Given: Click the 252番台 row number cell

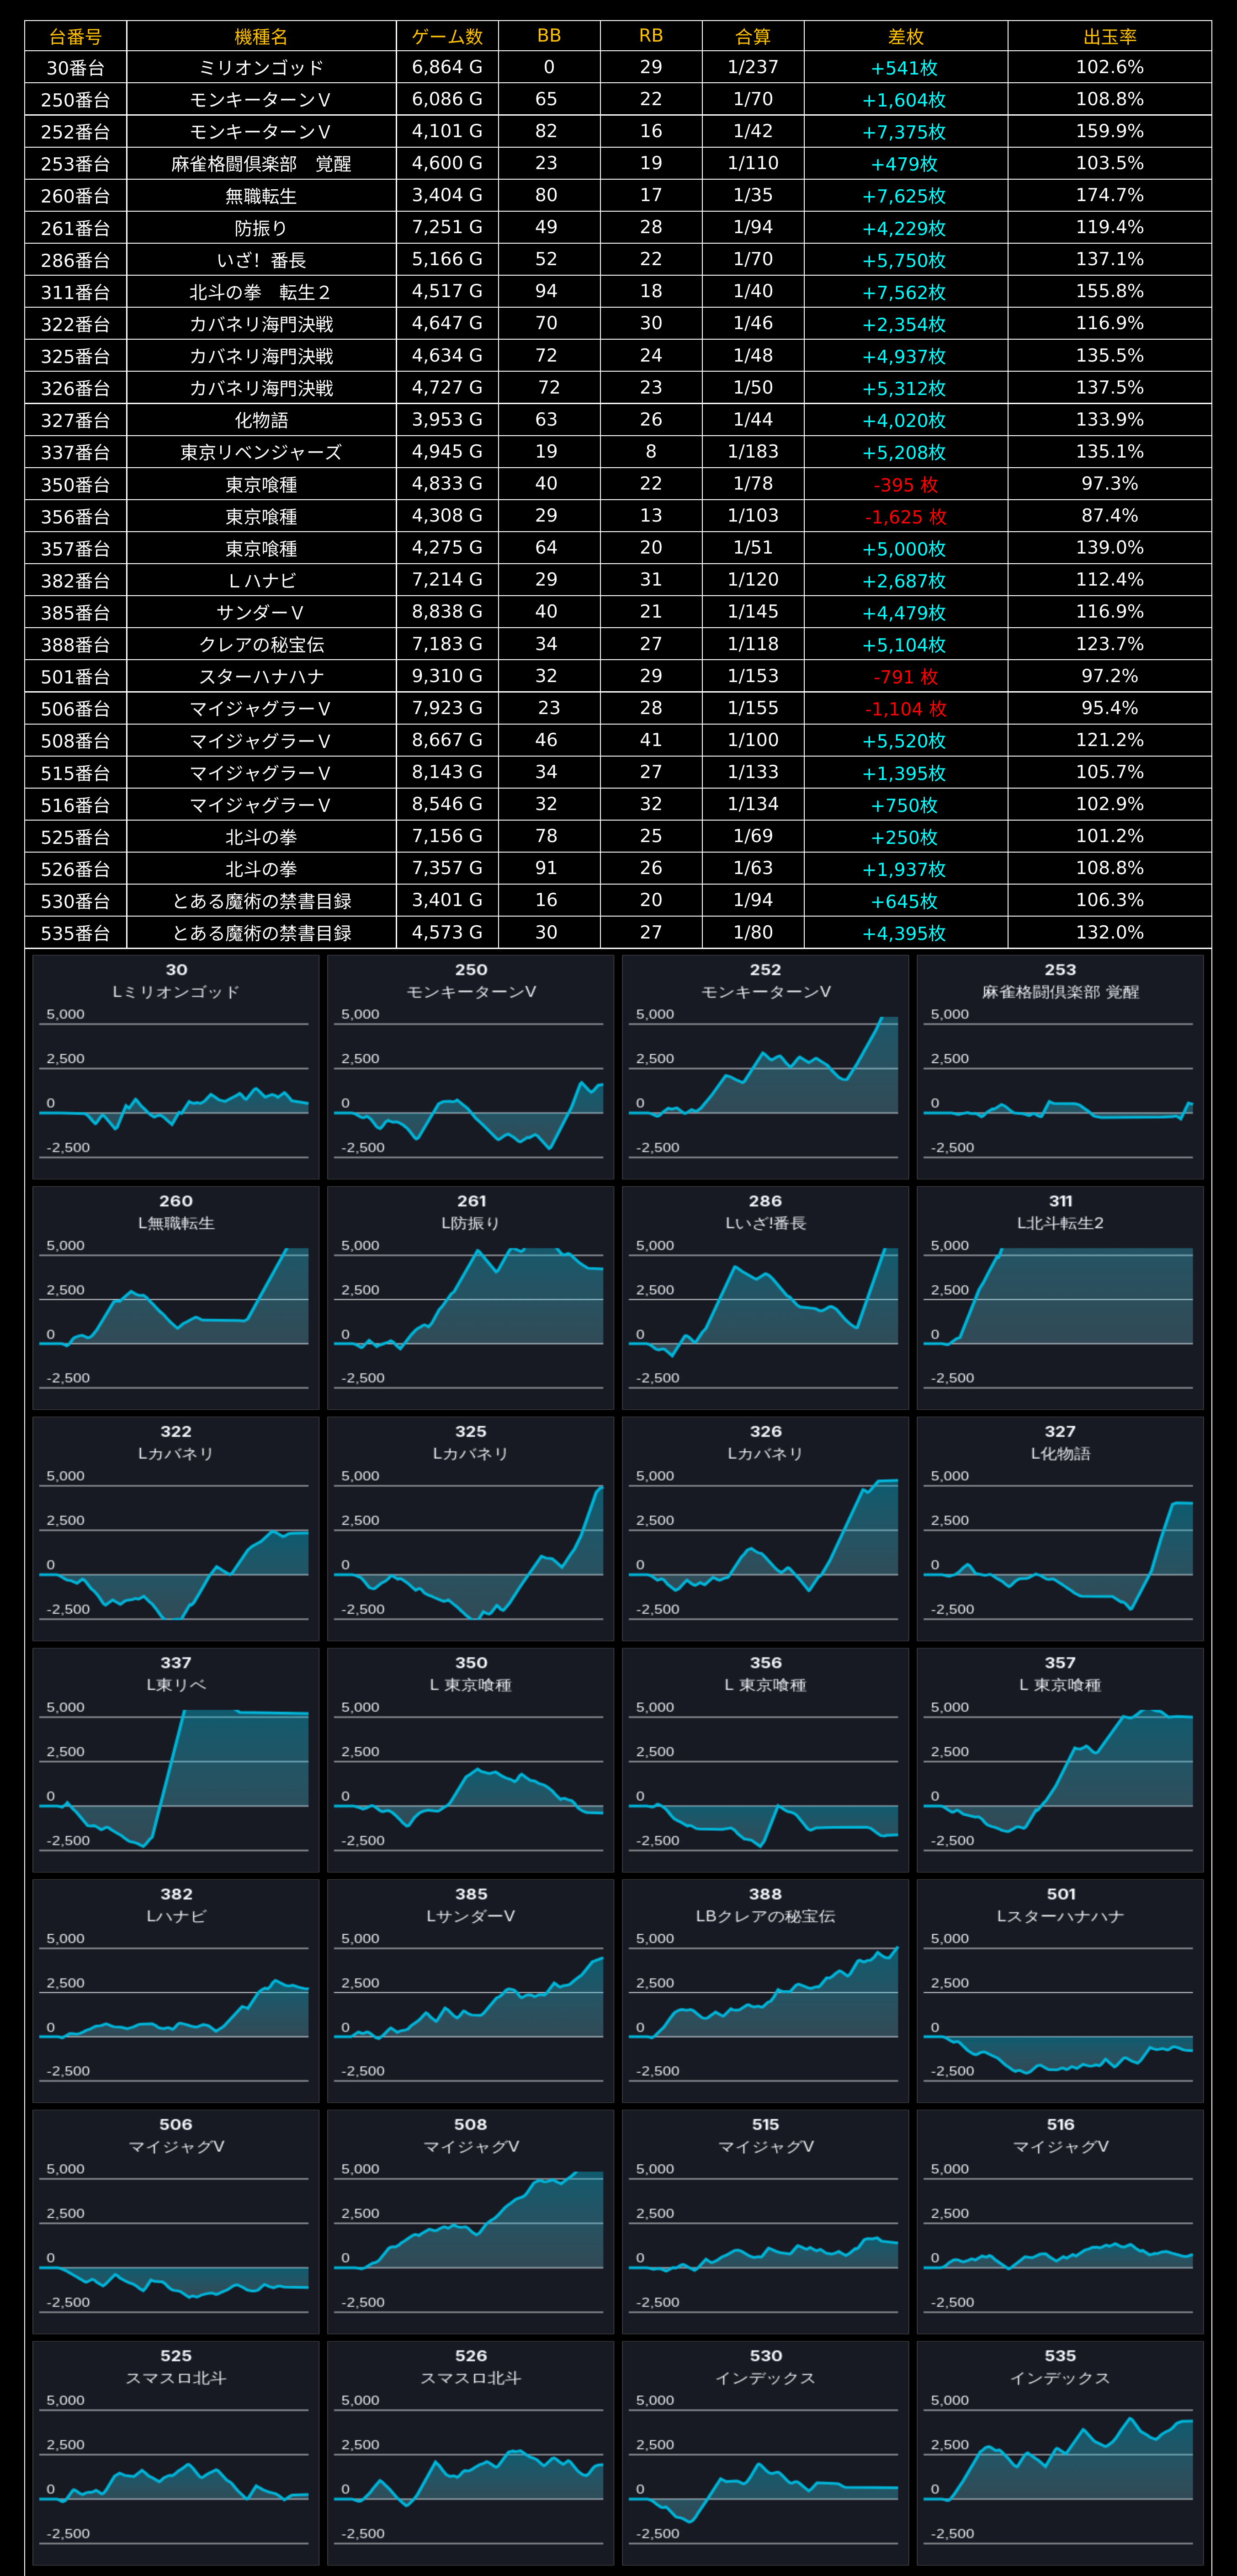Looking at the screenshot, I should [x=76, y=132].
